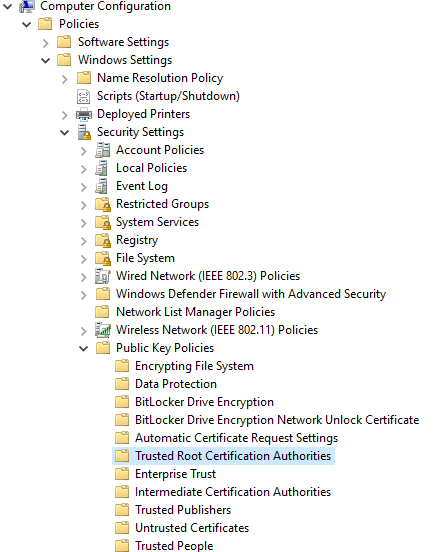The image size is (444, 552).
Task: Click the Windows Settings folder icon
Action: [x=64, y=60]
